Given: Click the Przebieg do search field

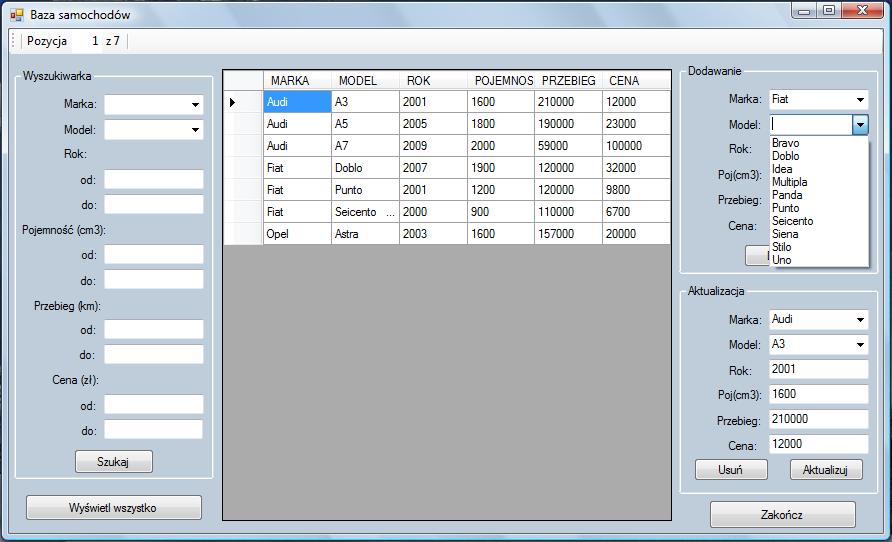Looking at the screenshot, I should click(154, 355).
